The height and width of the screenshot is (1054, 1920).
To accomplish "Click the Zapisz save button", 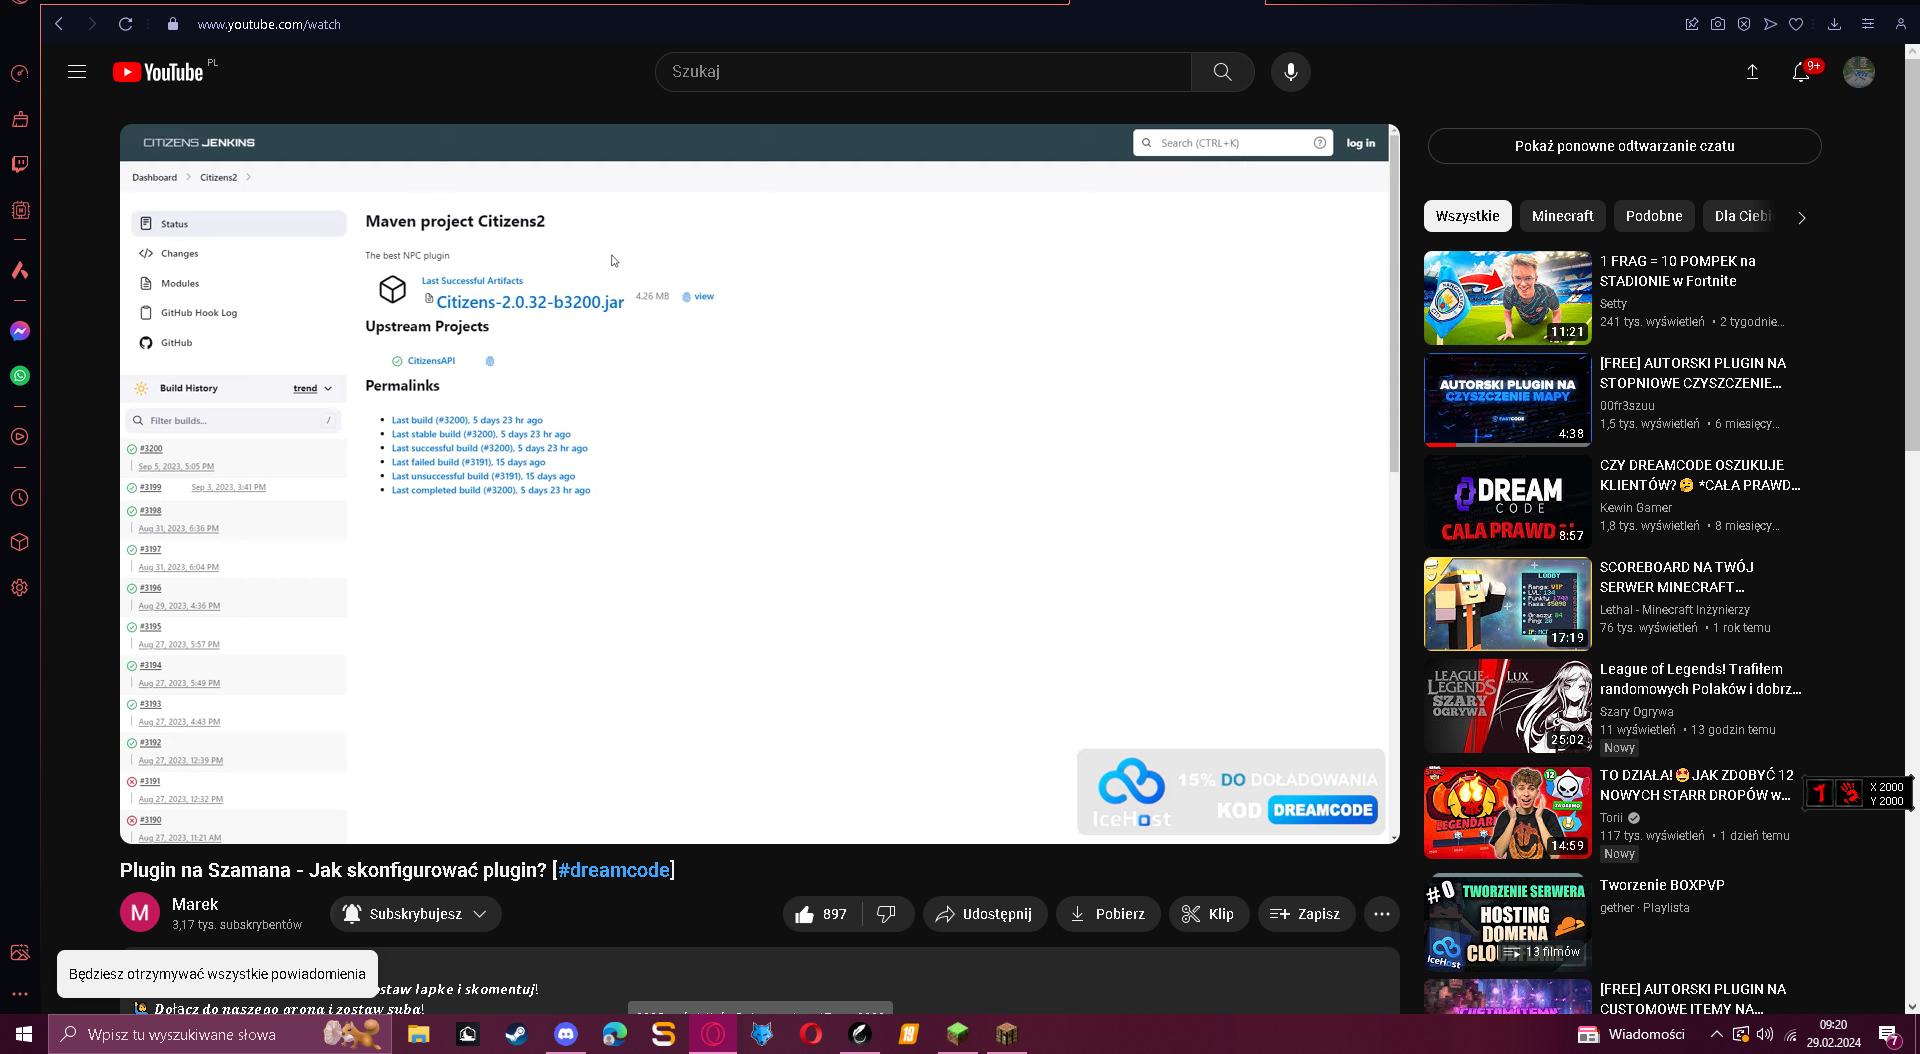I will (1306, 914).
